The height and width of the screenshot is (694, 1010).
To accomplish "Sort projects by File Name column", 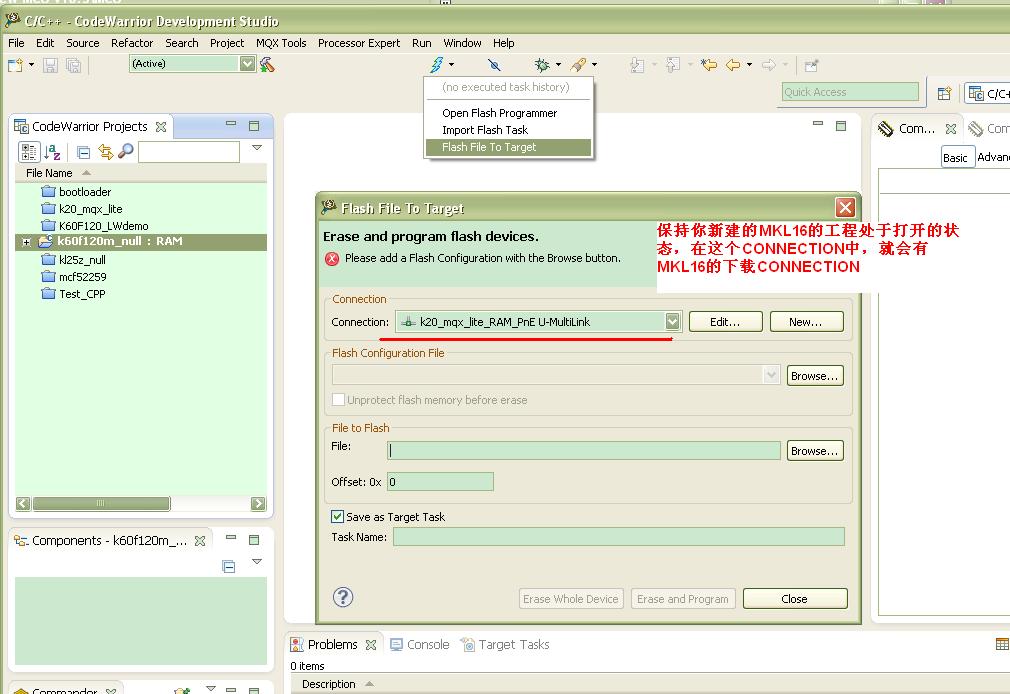I will pos(49,173).
